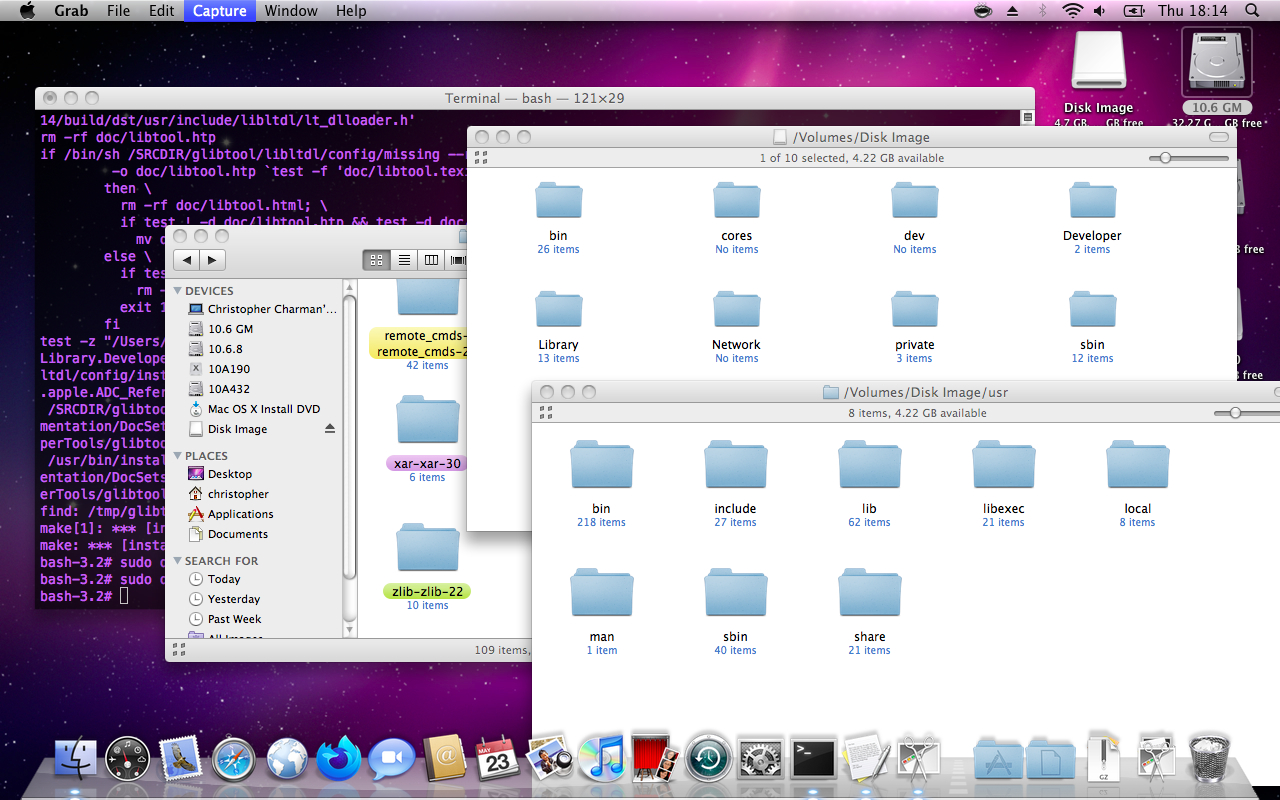Launch Time Machine from the Dock
Viewport: 1280px width, 800px height.
coord(709,759)
